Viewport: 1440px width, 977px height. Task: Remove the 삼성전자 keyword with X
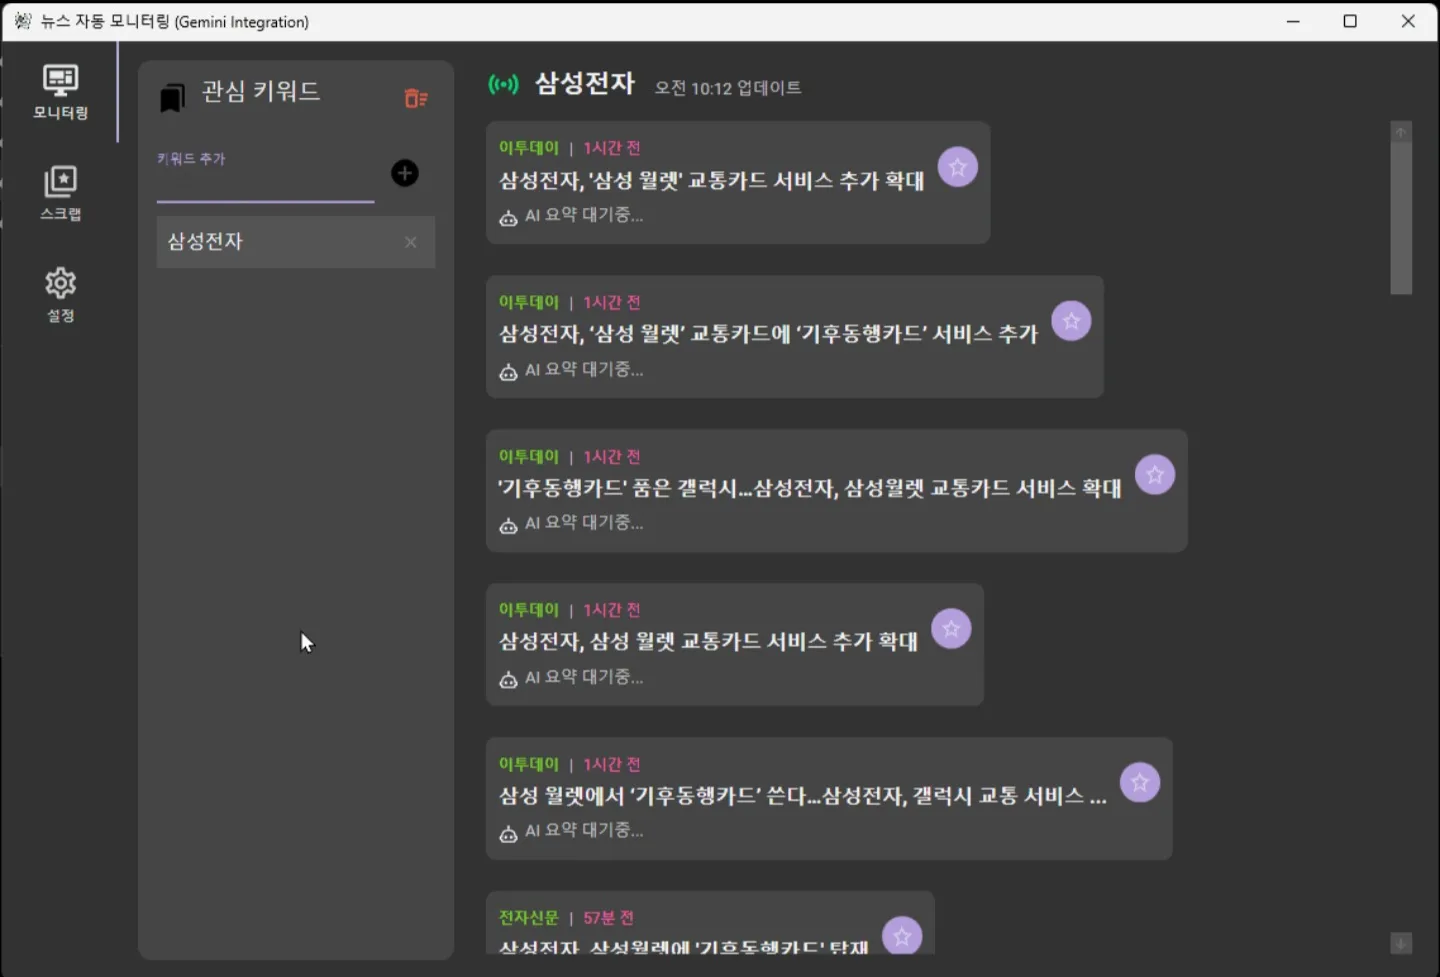[410, 242]
